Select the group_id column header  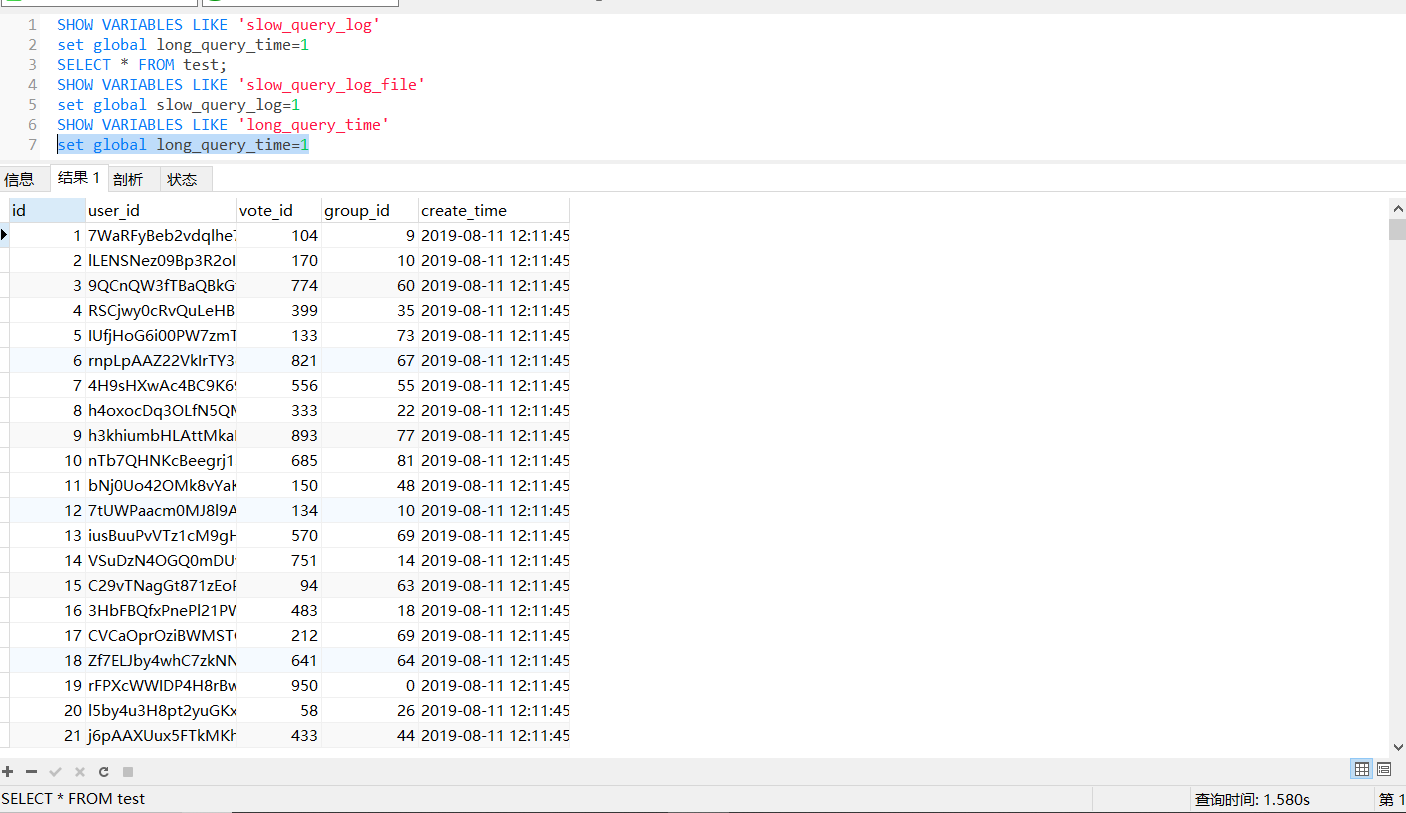[370, 210]
